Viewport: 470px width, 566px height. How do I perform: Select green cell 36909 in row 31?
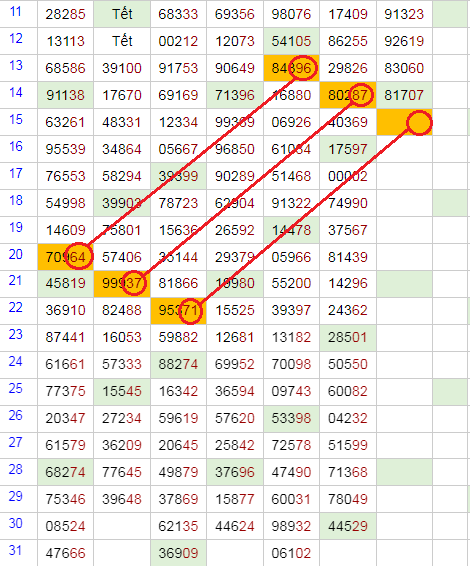coord(178,553)
